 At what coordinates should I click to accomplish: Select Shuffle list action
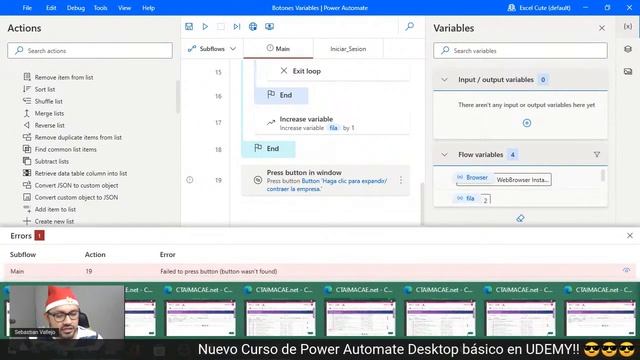pos(42,101)
